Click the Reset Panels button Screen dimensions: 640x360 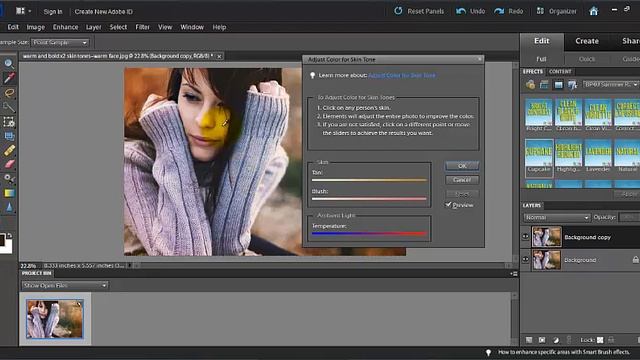pos(419,11)
